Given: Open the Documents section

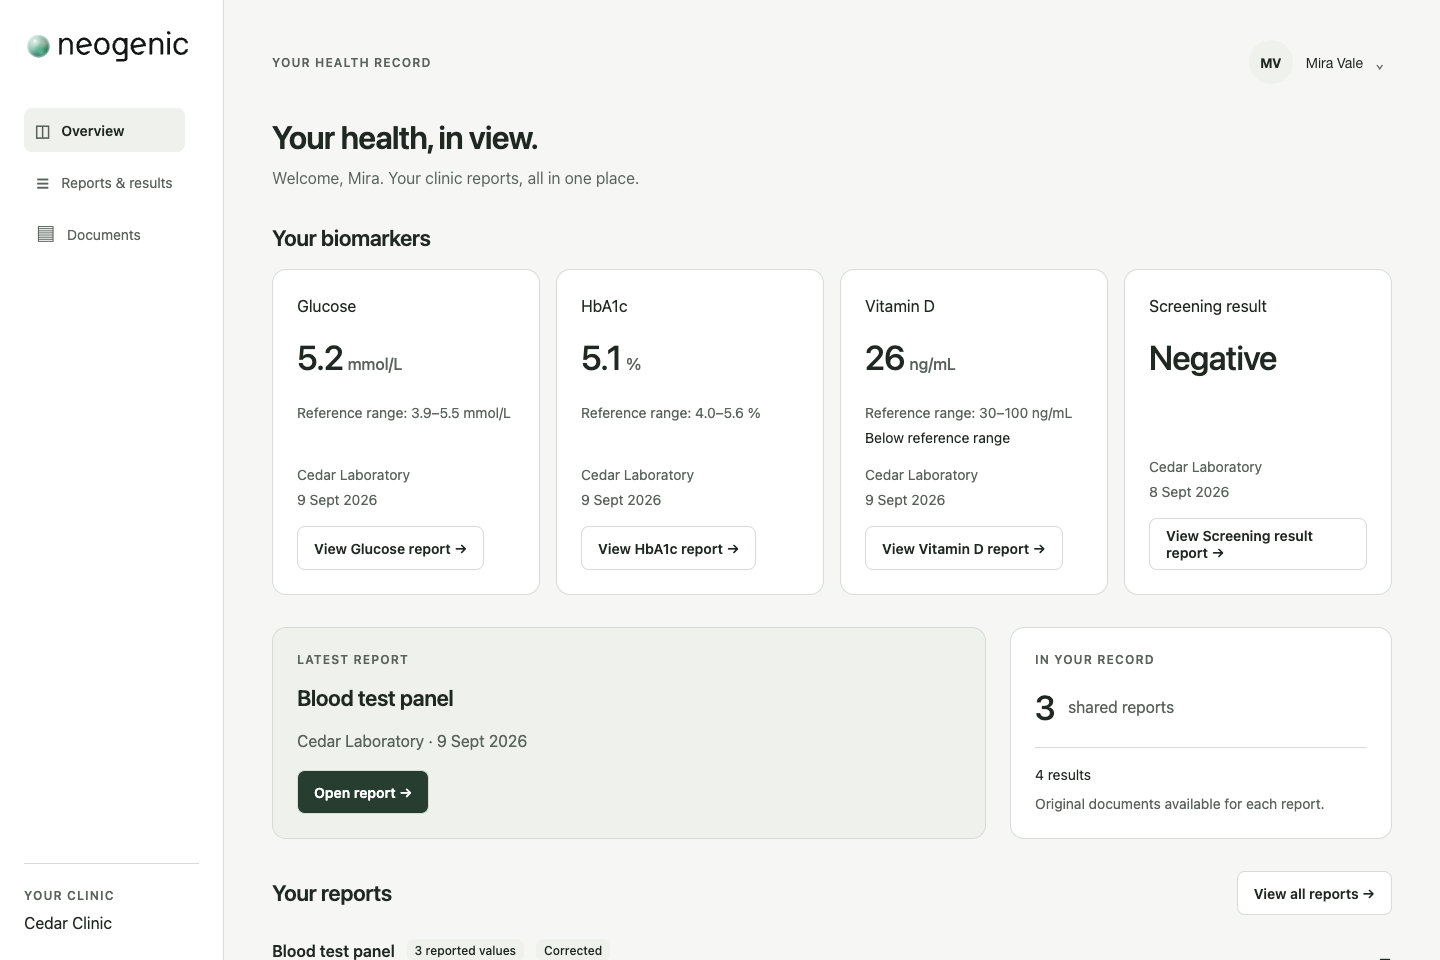Looking at the screenshot, I should tap(104, 235).
